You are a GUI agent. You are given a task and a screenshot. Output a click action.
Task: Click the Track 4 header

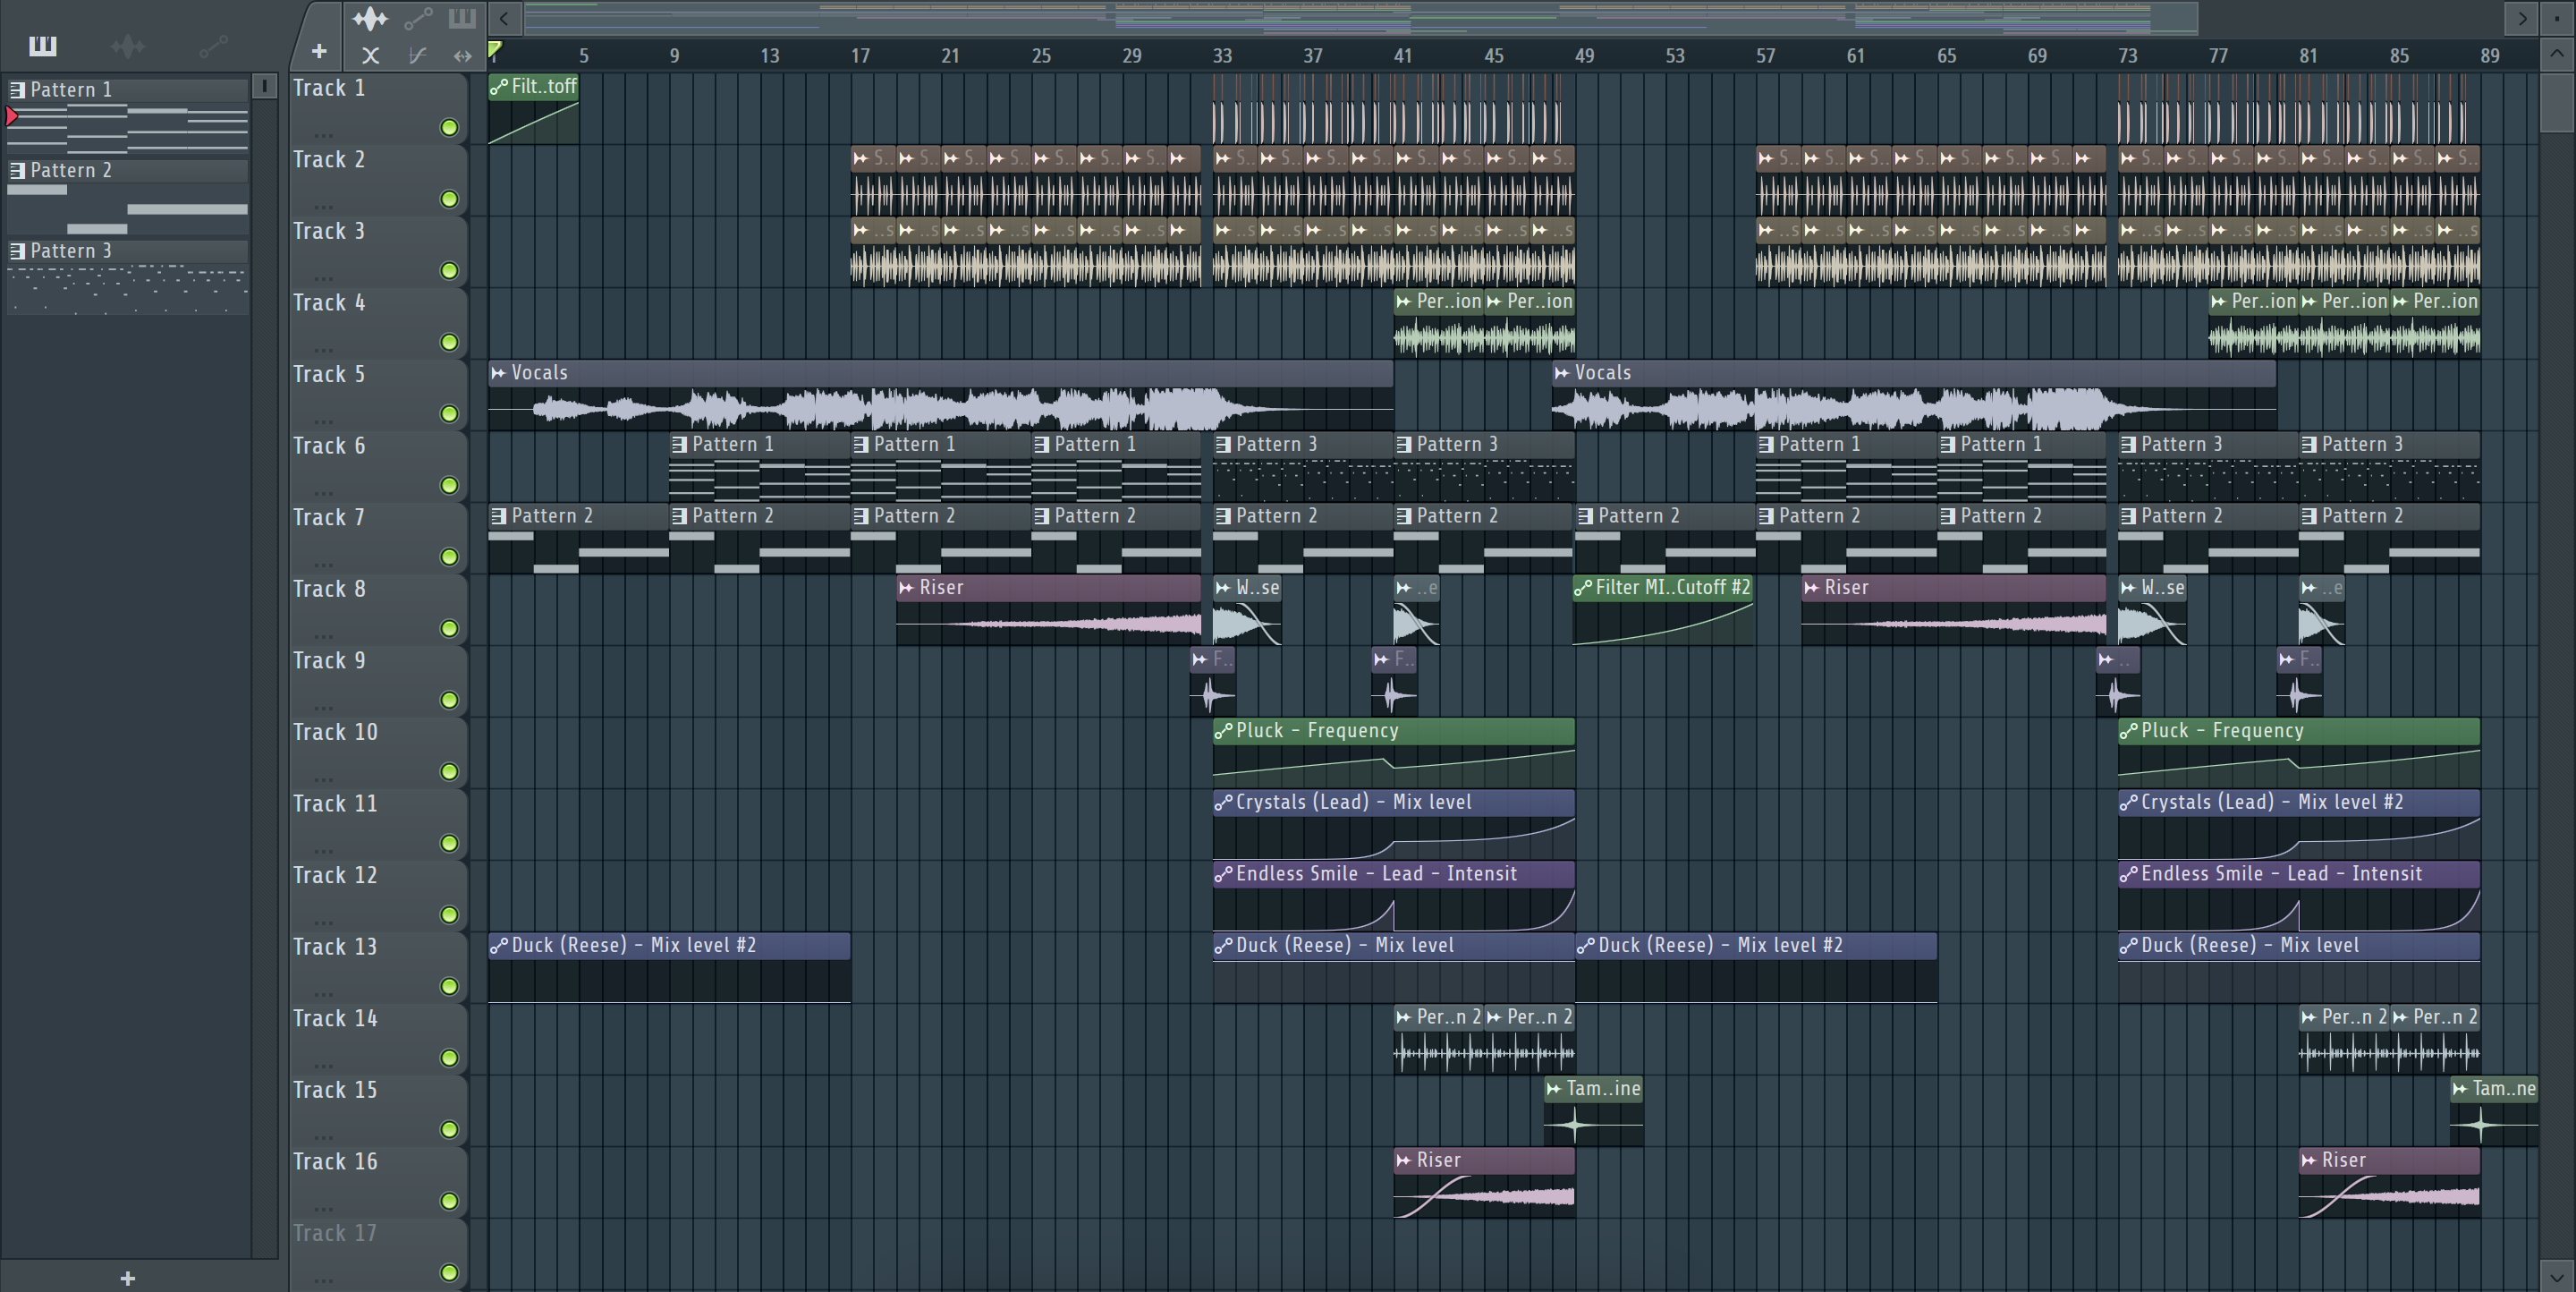pyautogui.click(x=378, y=323)
